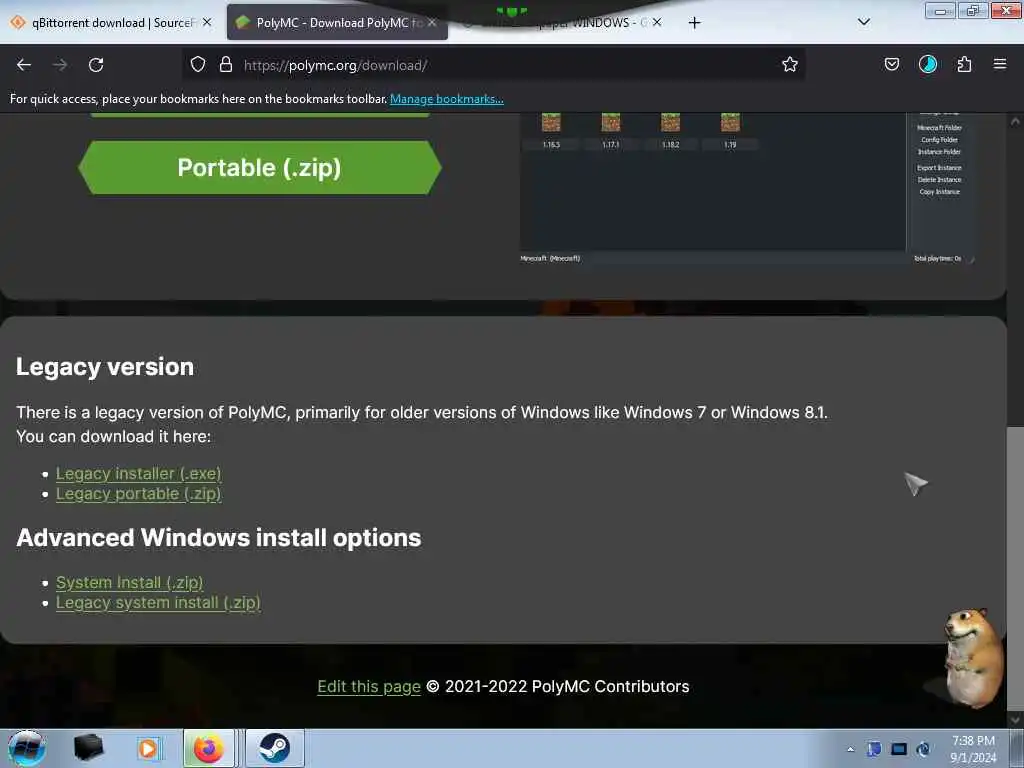Open the black box taskbar app
Viewport: 1024px width, 768px height.
[88, 748]
